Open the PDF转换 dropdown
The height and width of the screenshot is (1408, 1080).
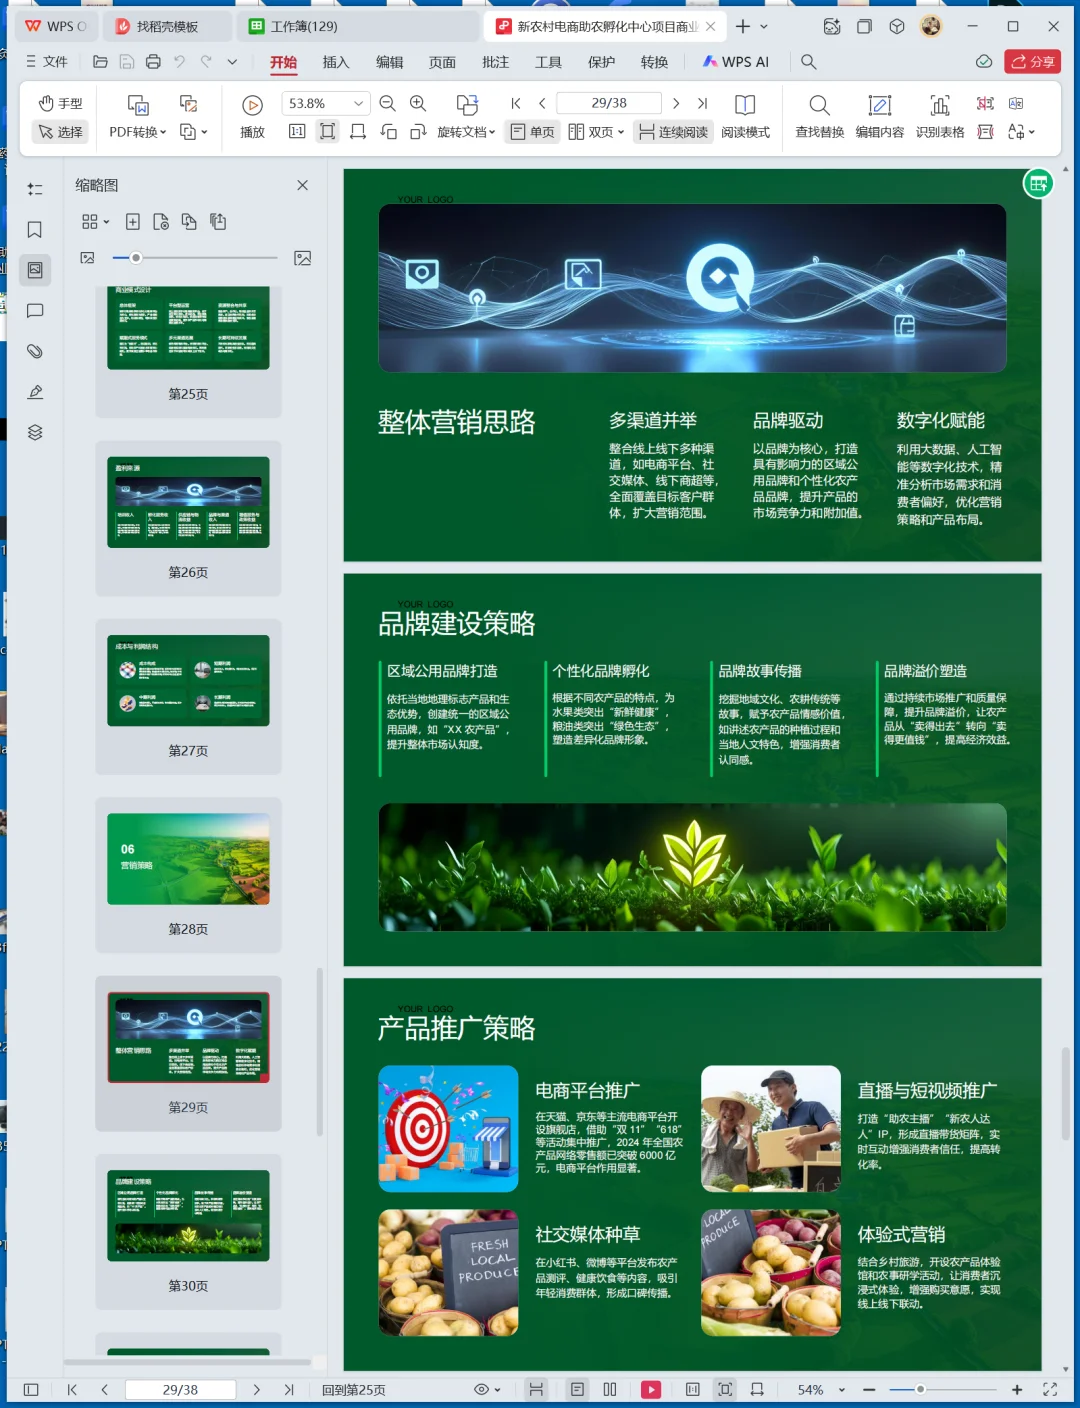click(x=138, y=132)
